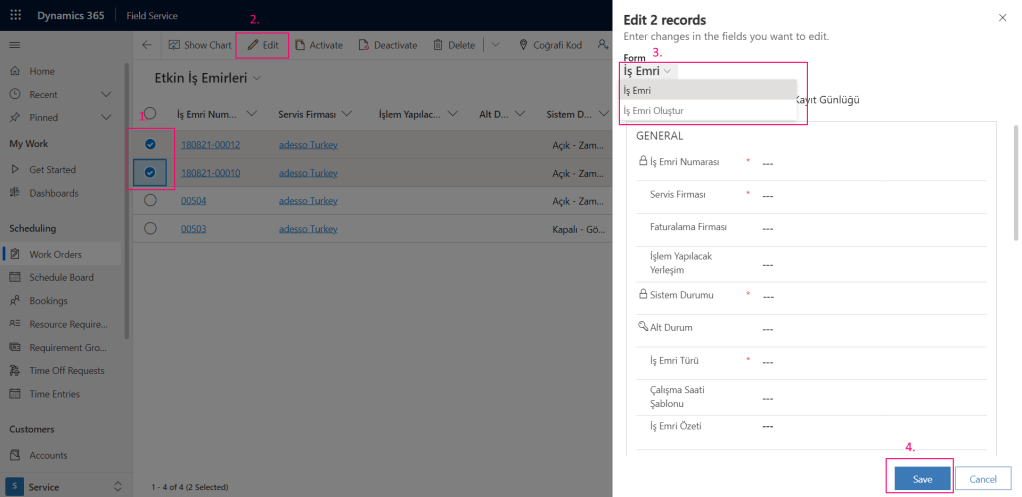Open the Etkin İş Emirleri view selector
This screenshot has height=497, width=1022.
point(207,78)
